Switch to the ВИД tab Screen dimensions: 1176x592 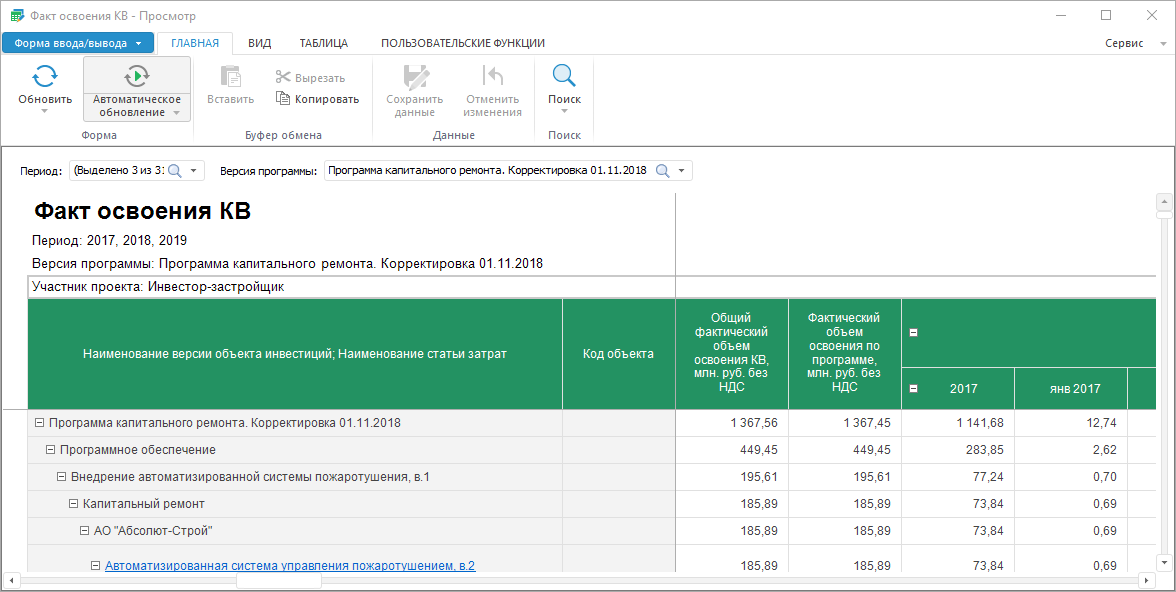click(x=259, y=43)
